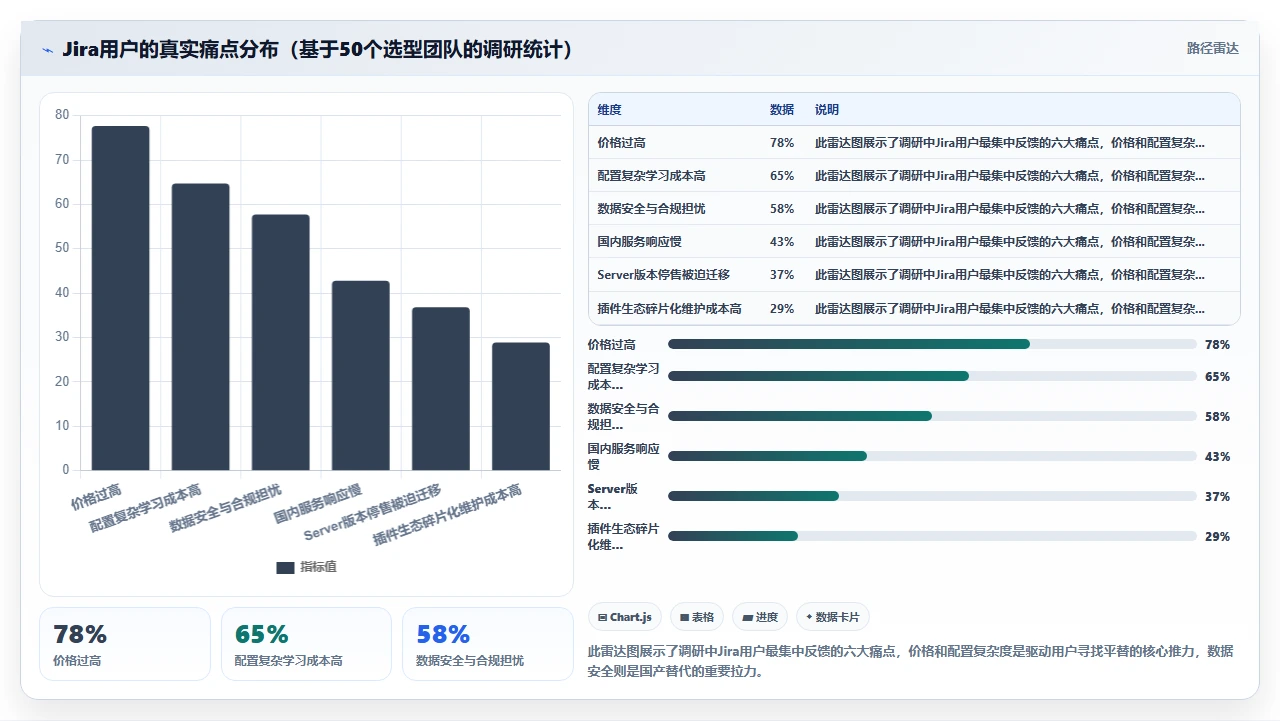Click the 43% value in the table
Screen dimensions: 1280x721
click(782, 242)
